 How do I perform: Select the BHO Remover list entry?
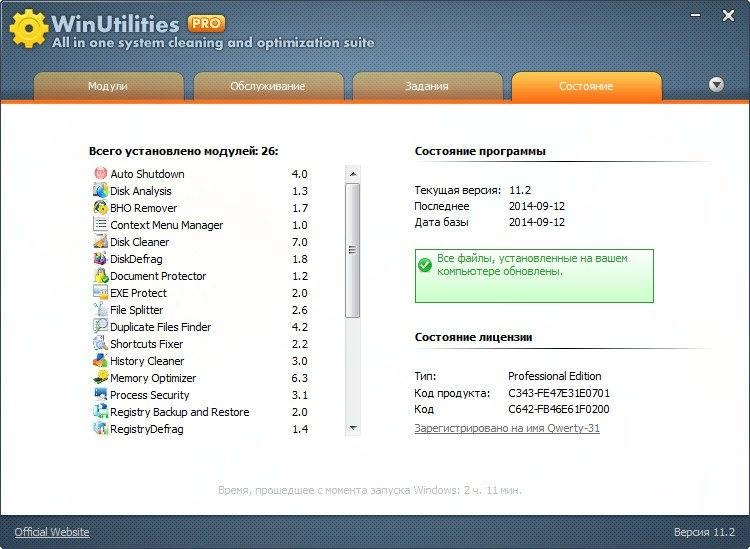(x=201, y=208)
